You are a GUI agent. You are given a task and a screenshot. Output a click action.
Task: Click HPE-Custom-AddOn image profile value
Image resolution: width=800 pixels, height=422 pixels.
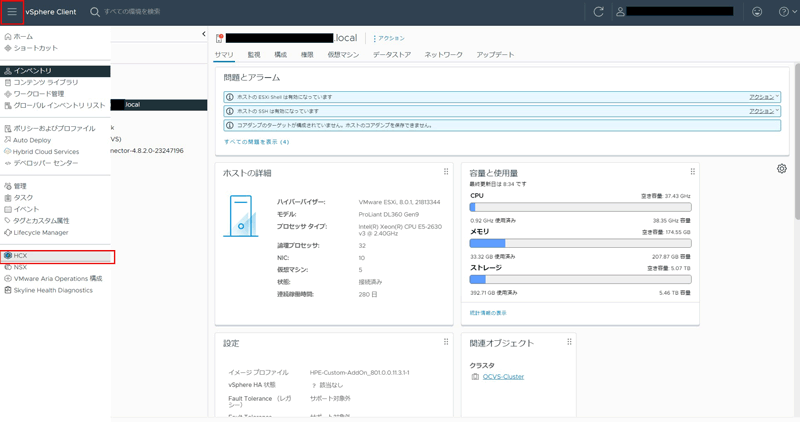coord(360,373)
